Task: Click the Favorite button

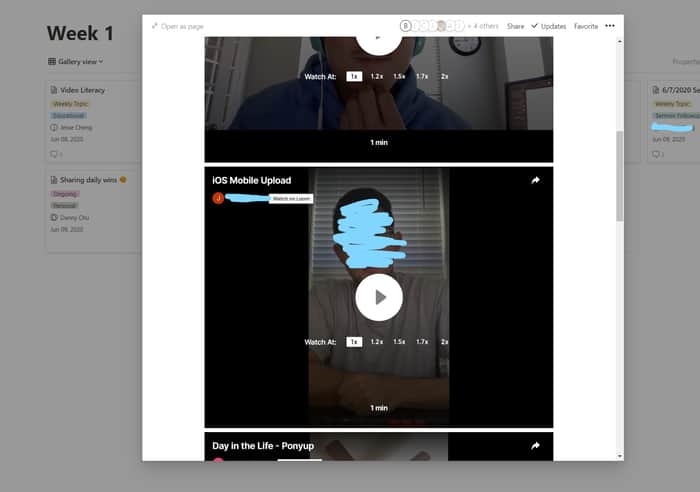Action: (x=586, y=26)
